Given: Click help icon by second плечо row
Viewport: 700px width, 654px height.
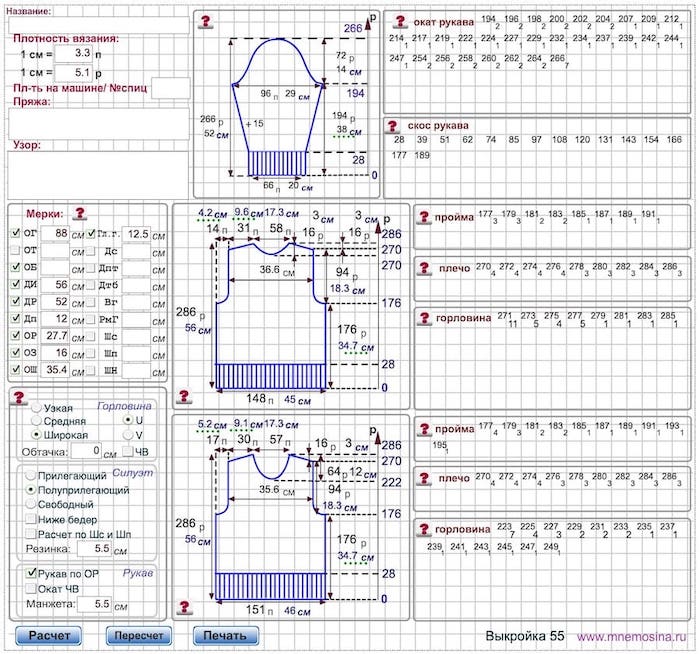Looking at the screenshot, I should pos(424,479).
